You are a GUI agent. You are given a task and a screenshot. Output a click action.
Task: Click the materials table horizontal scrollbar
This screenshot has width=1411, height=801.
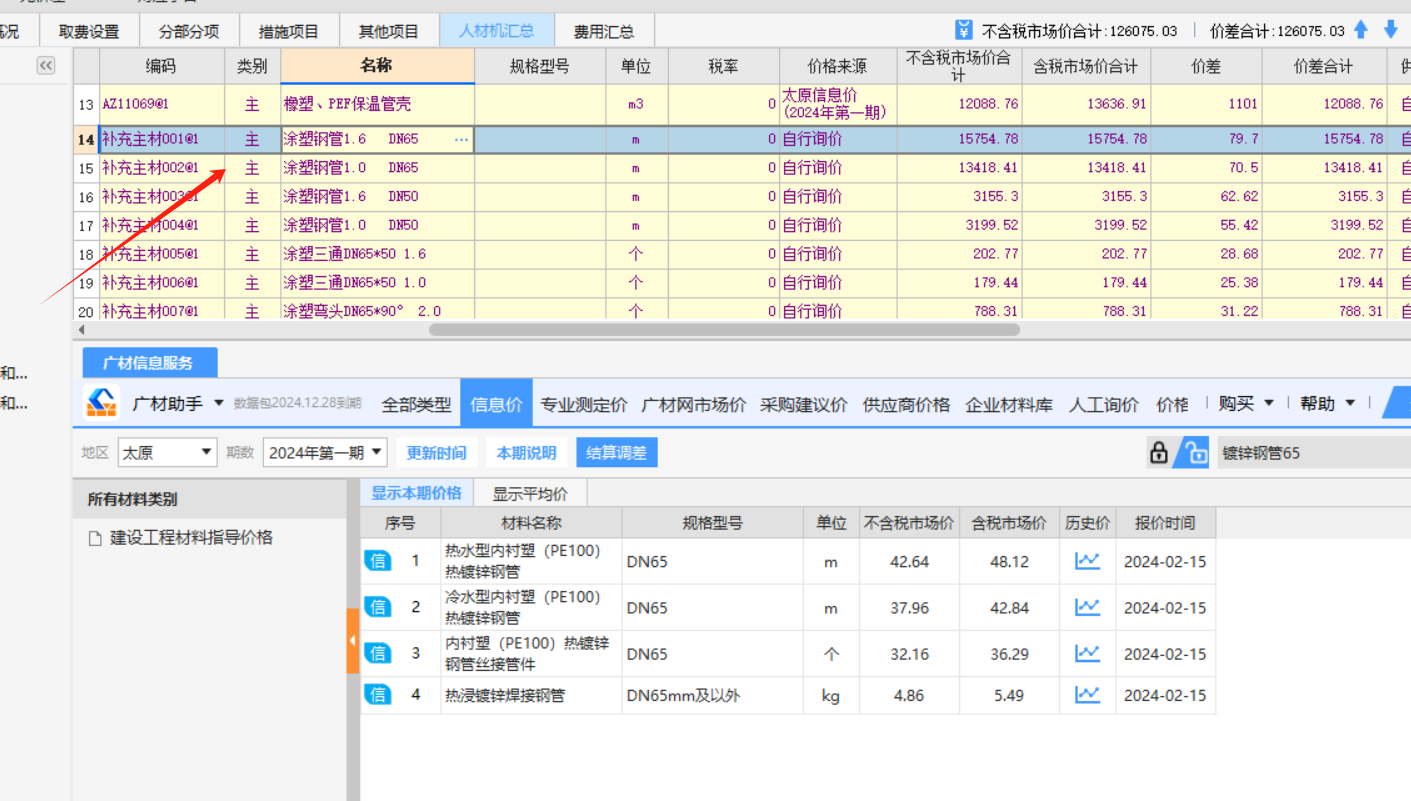pyautogui.click(x=724, y=329)
